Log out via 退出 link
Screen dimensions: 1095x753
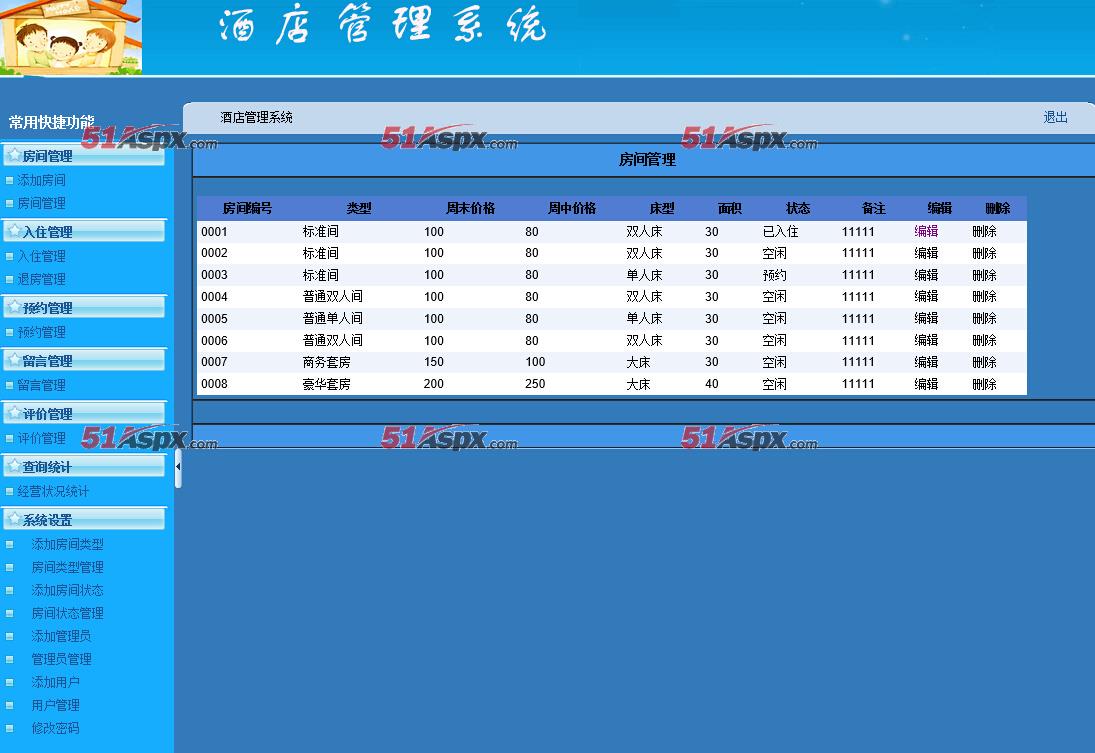1055,117
